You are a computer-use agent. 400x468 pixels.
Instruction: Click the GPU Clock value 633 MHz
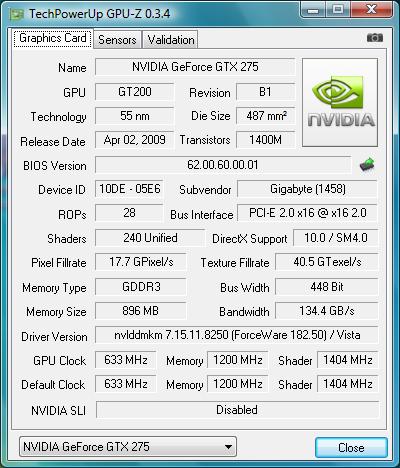click(x=126, y=360)
